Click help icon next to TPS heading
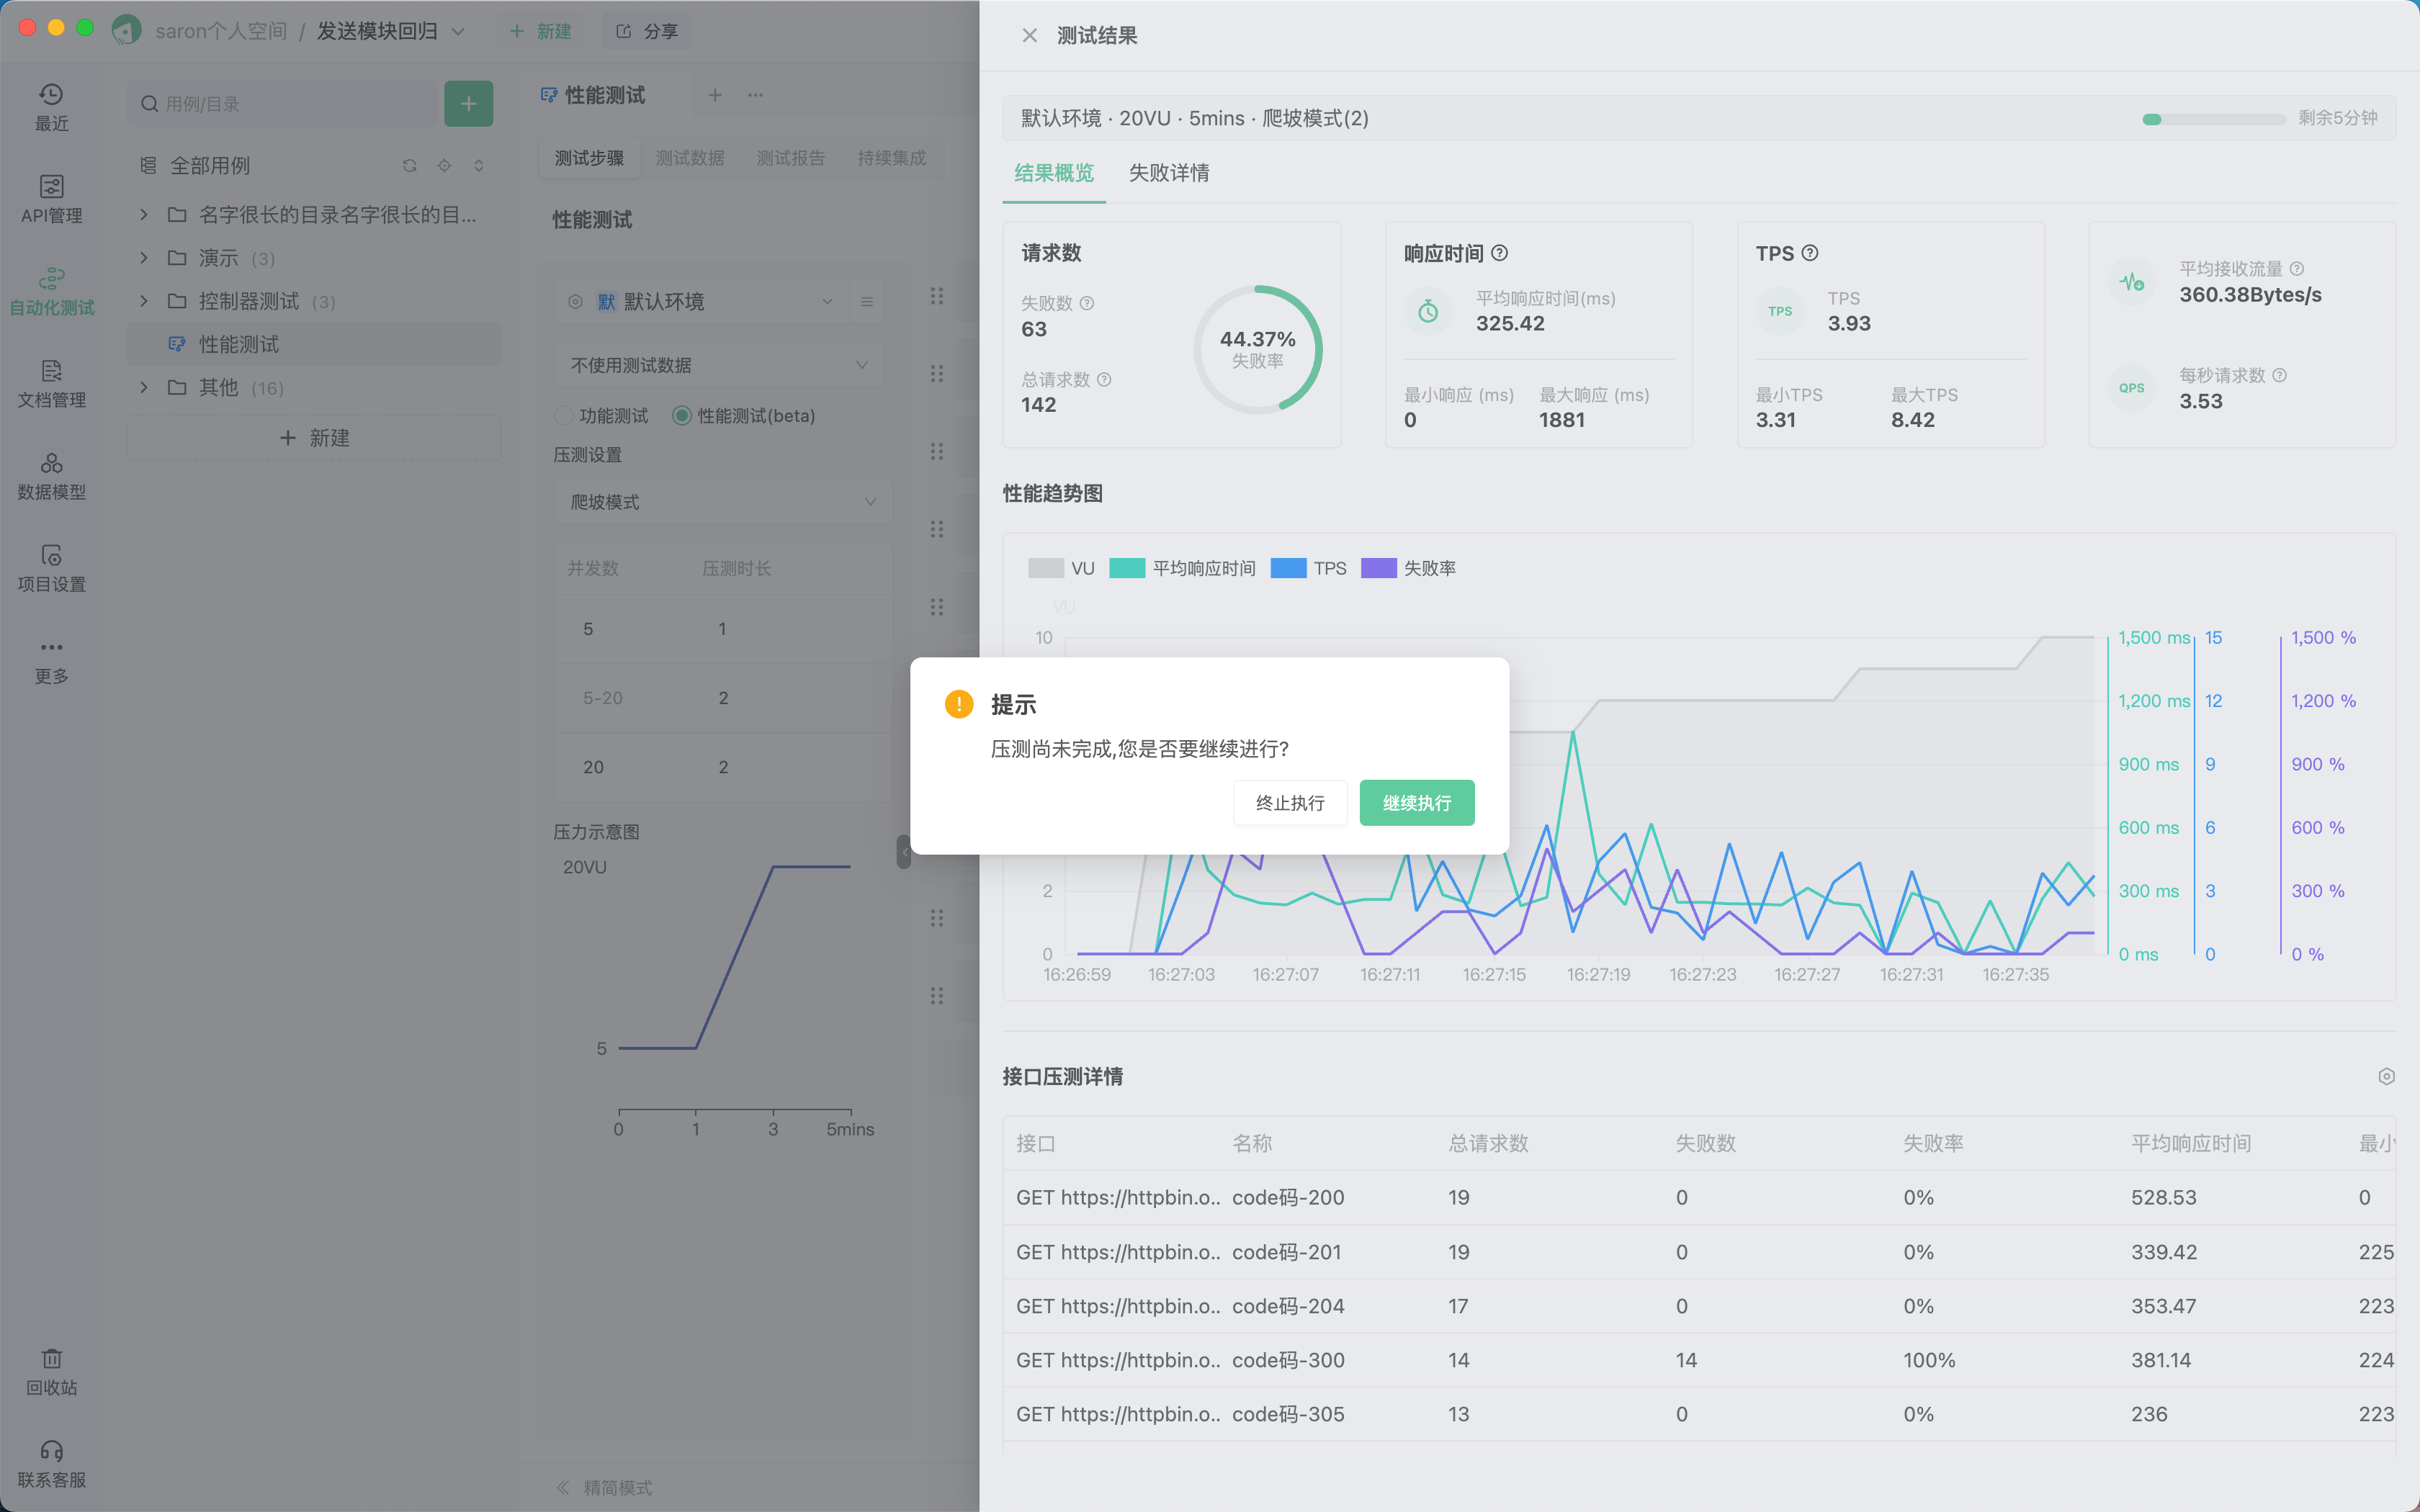The height and width of the screenshot is (1512, 2420). (1809, 253)
